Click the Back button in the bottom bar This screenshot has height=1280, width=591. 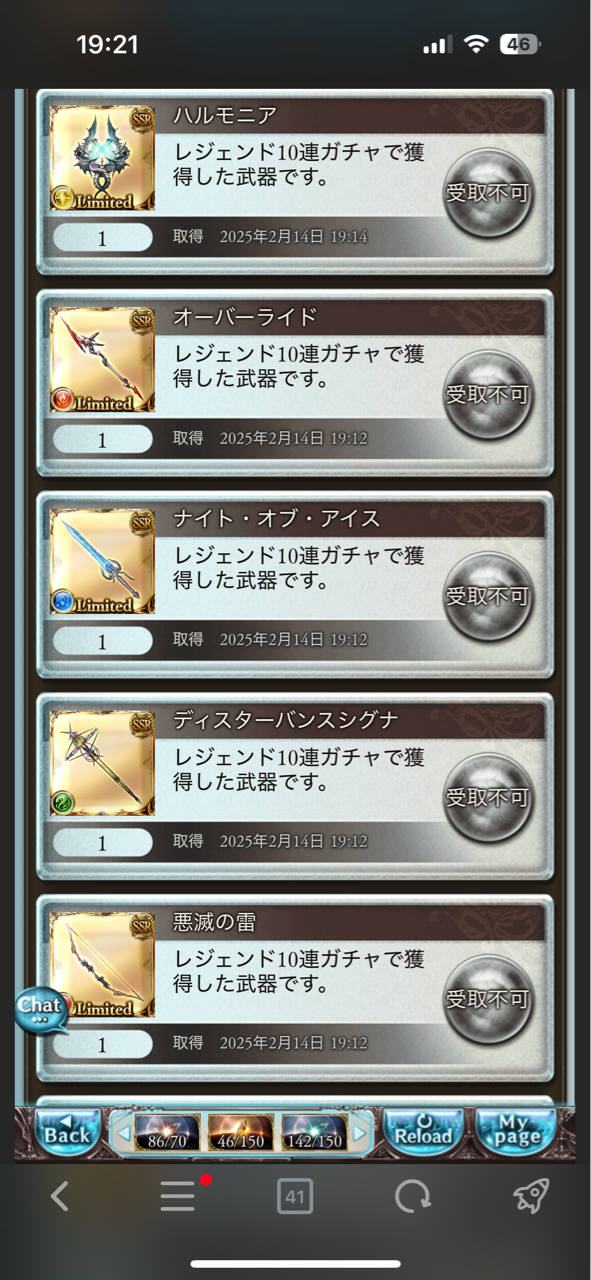click(x=67, y=1131)
